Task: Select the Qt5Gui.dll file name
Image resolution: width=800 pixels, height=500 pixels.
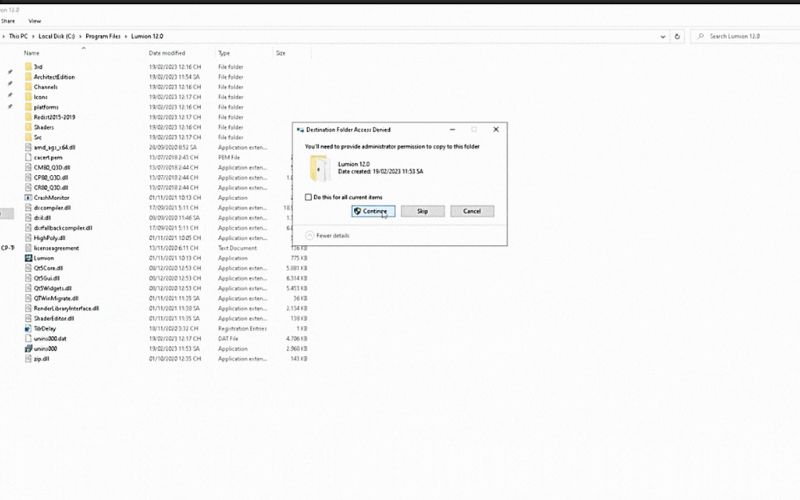Action: pyautogui.click(x=47, y=278)
